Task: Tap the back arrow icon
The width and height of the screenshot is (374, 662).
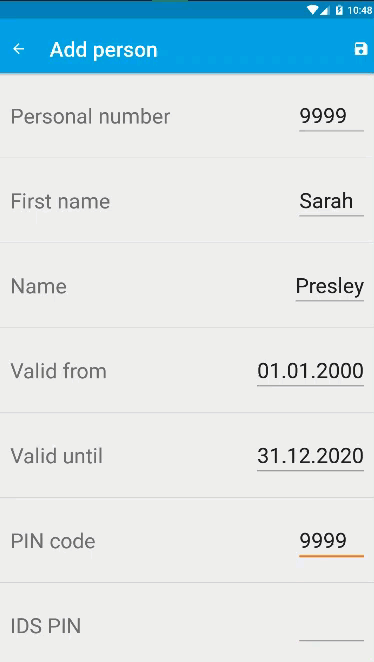Action: pyautogui.click(x=19, y=49)
